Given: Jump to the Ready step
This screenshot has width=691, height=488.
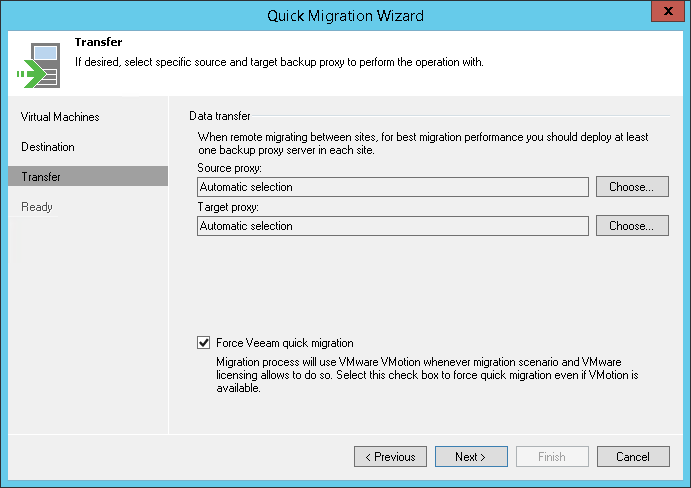Looking at the screenshot, I should (37, 207).
